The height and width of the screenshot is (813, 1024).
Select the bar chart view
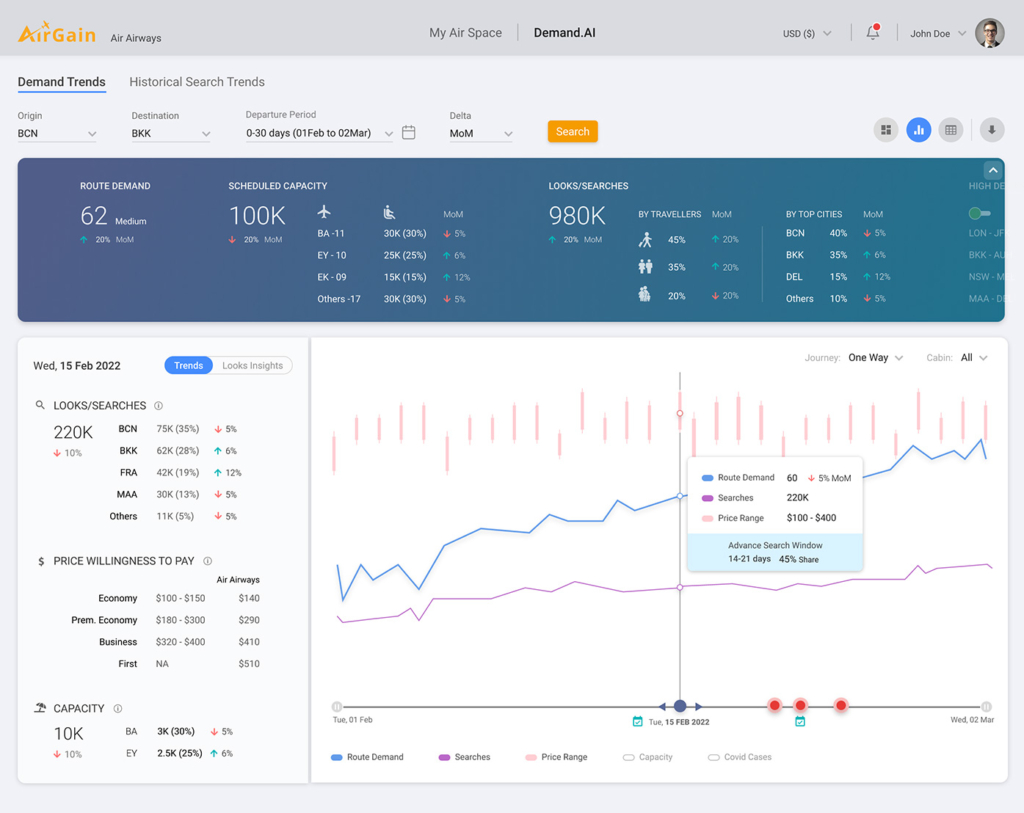pos(918,129)
